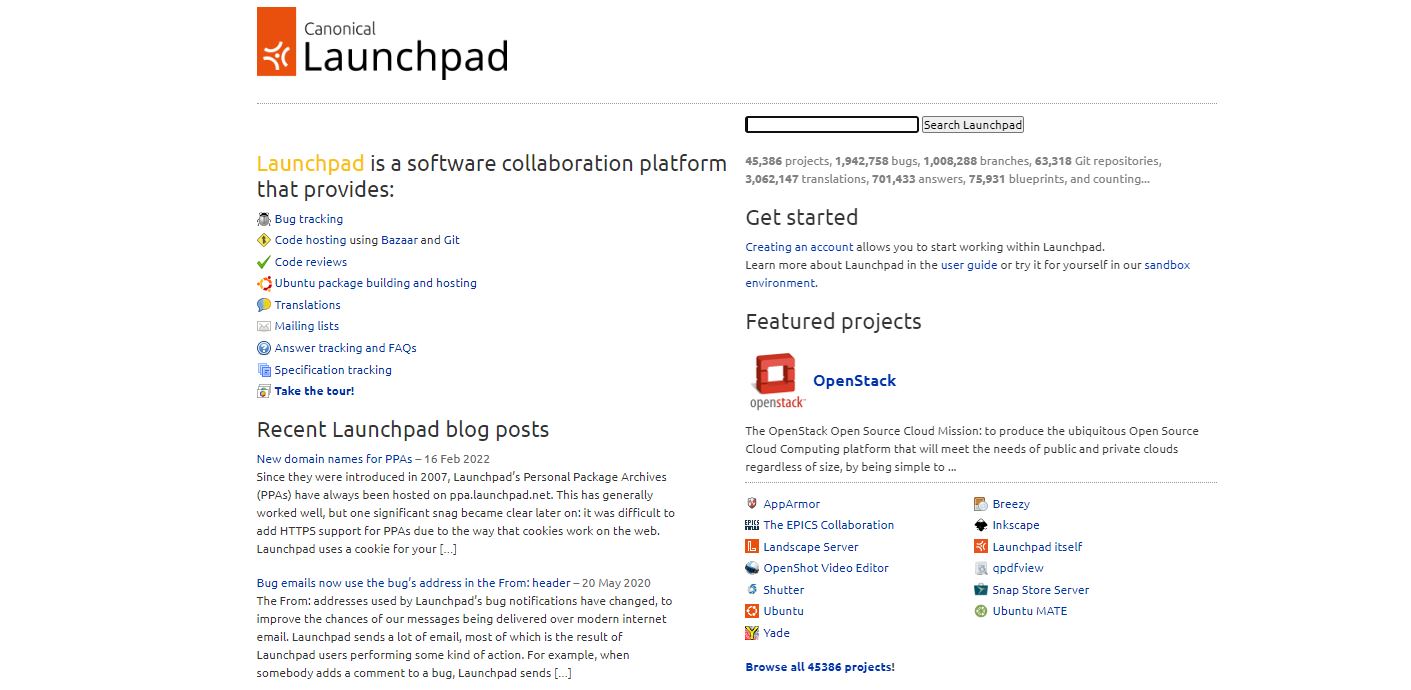Open the OpenShot Video Editor project
The height and width of the screenshot is (690, 1411).
826,568
